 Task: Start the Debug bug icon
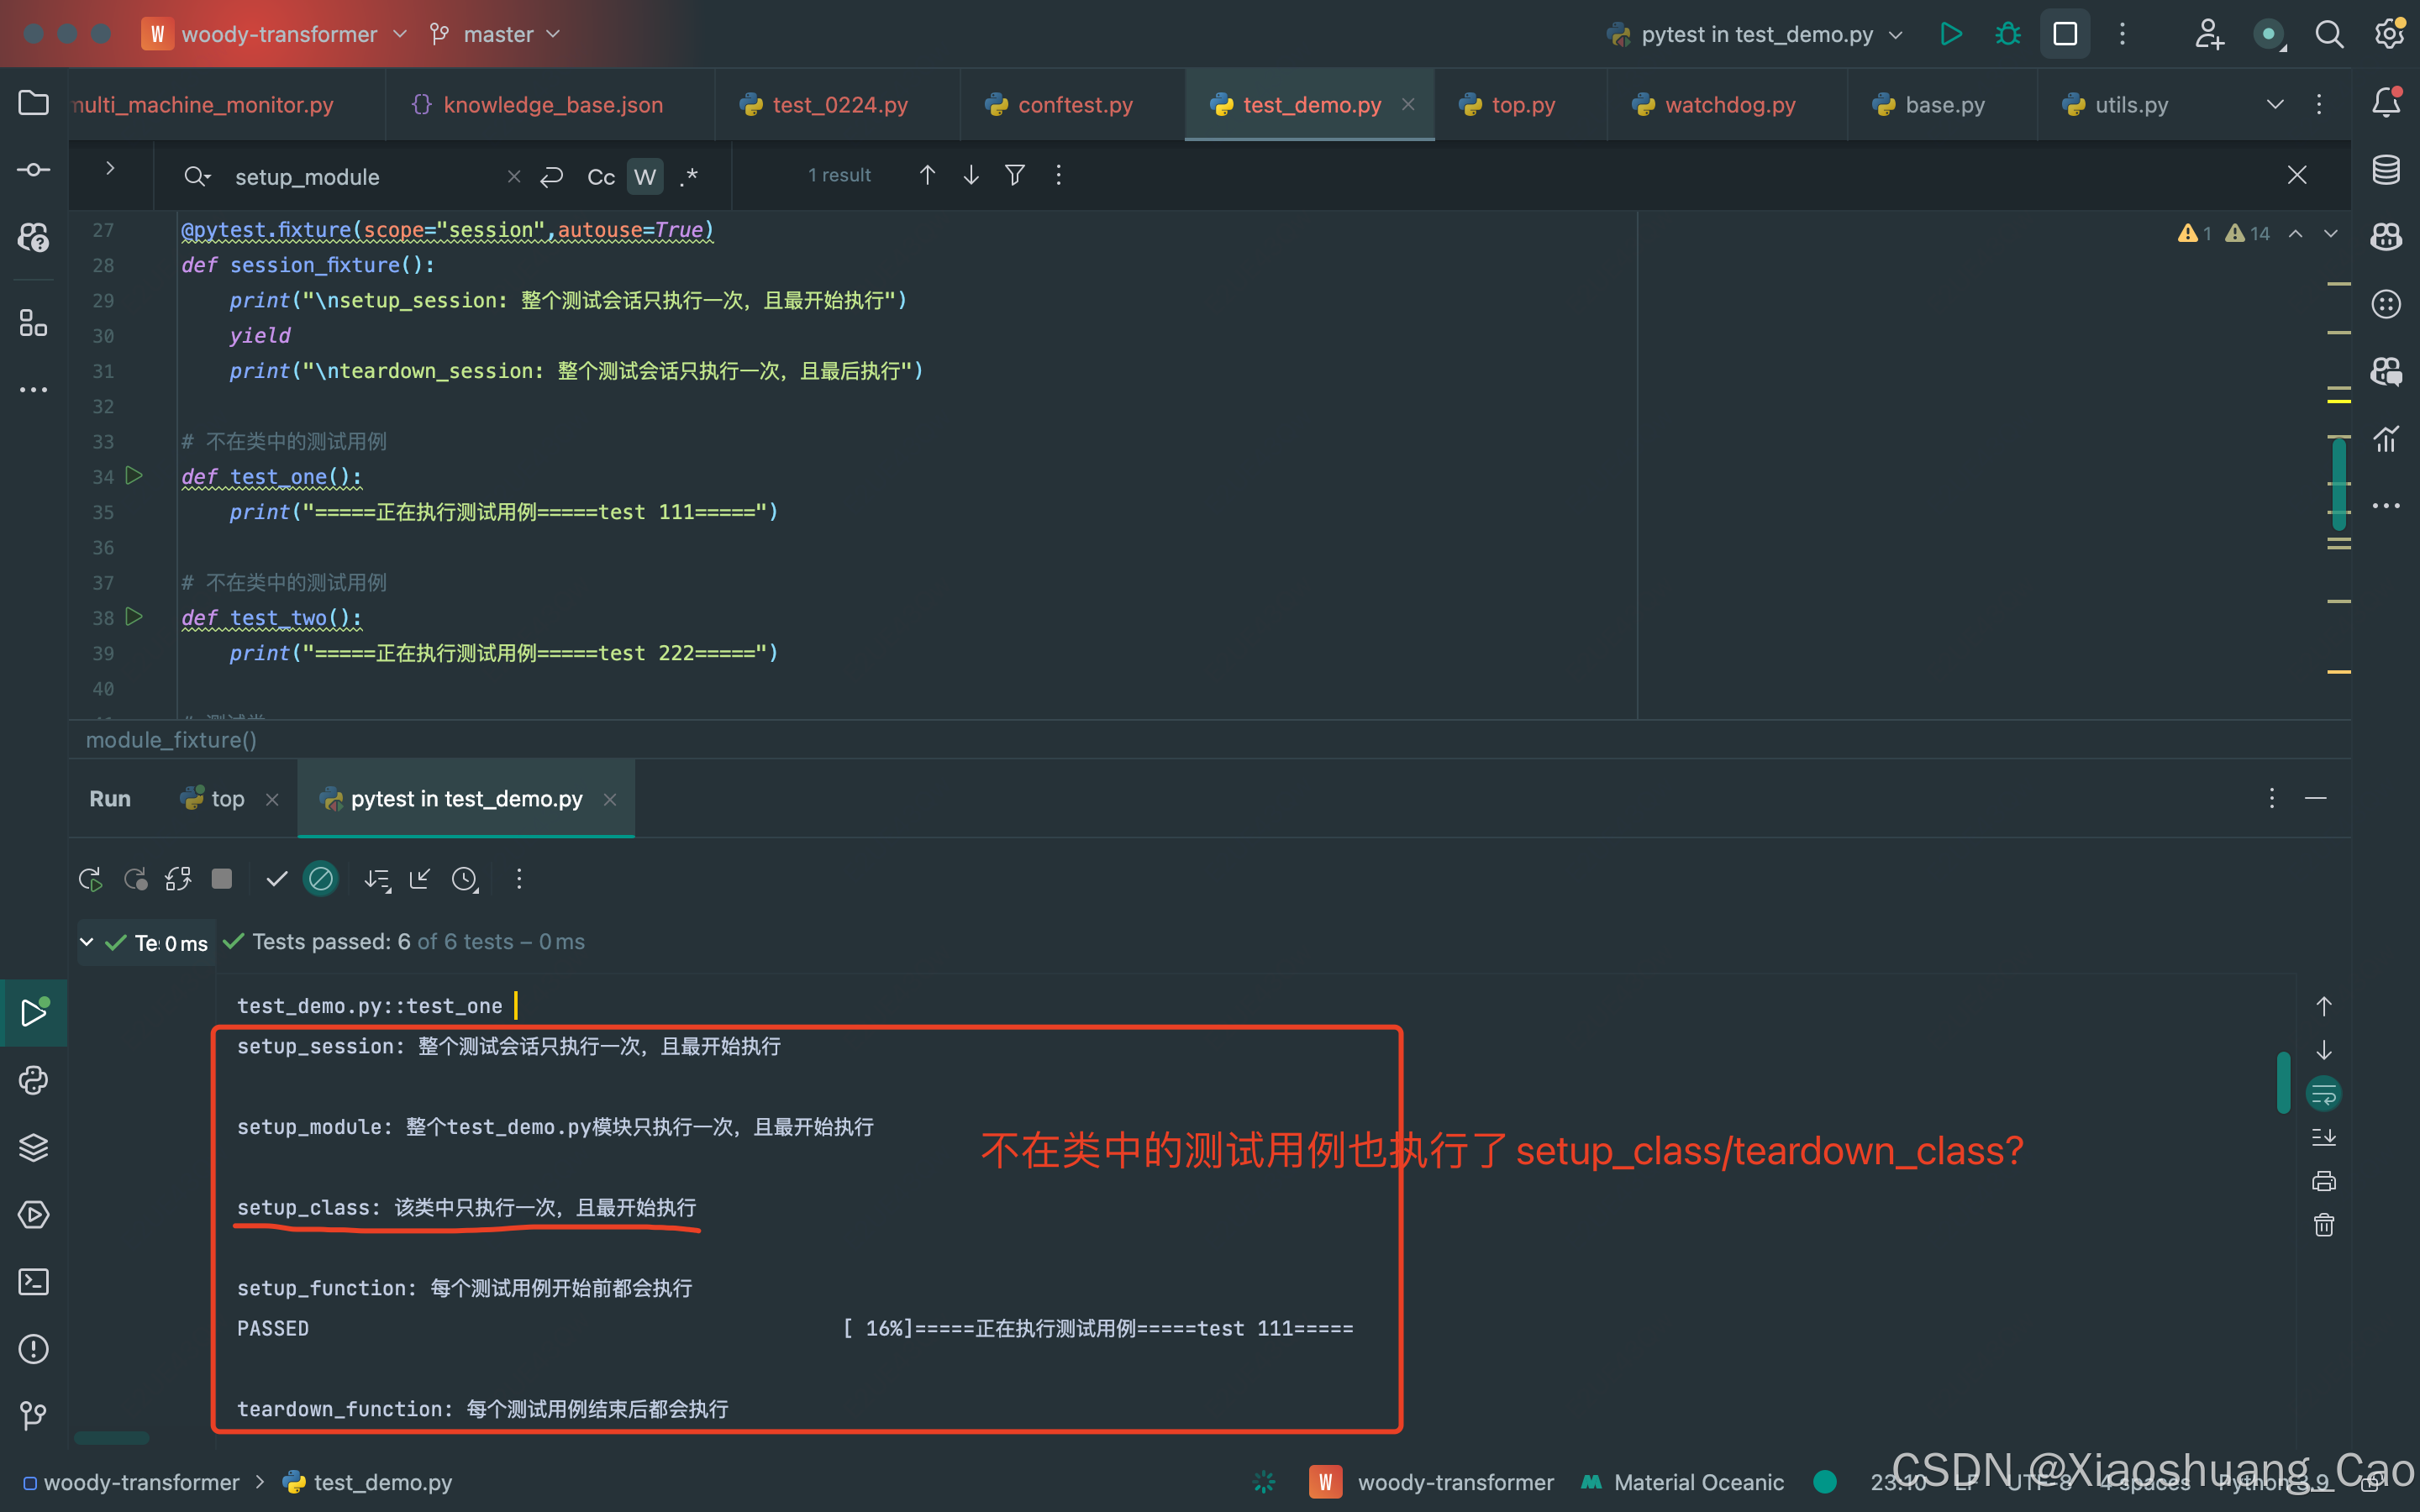2007,34
